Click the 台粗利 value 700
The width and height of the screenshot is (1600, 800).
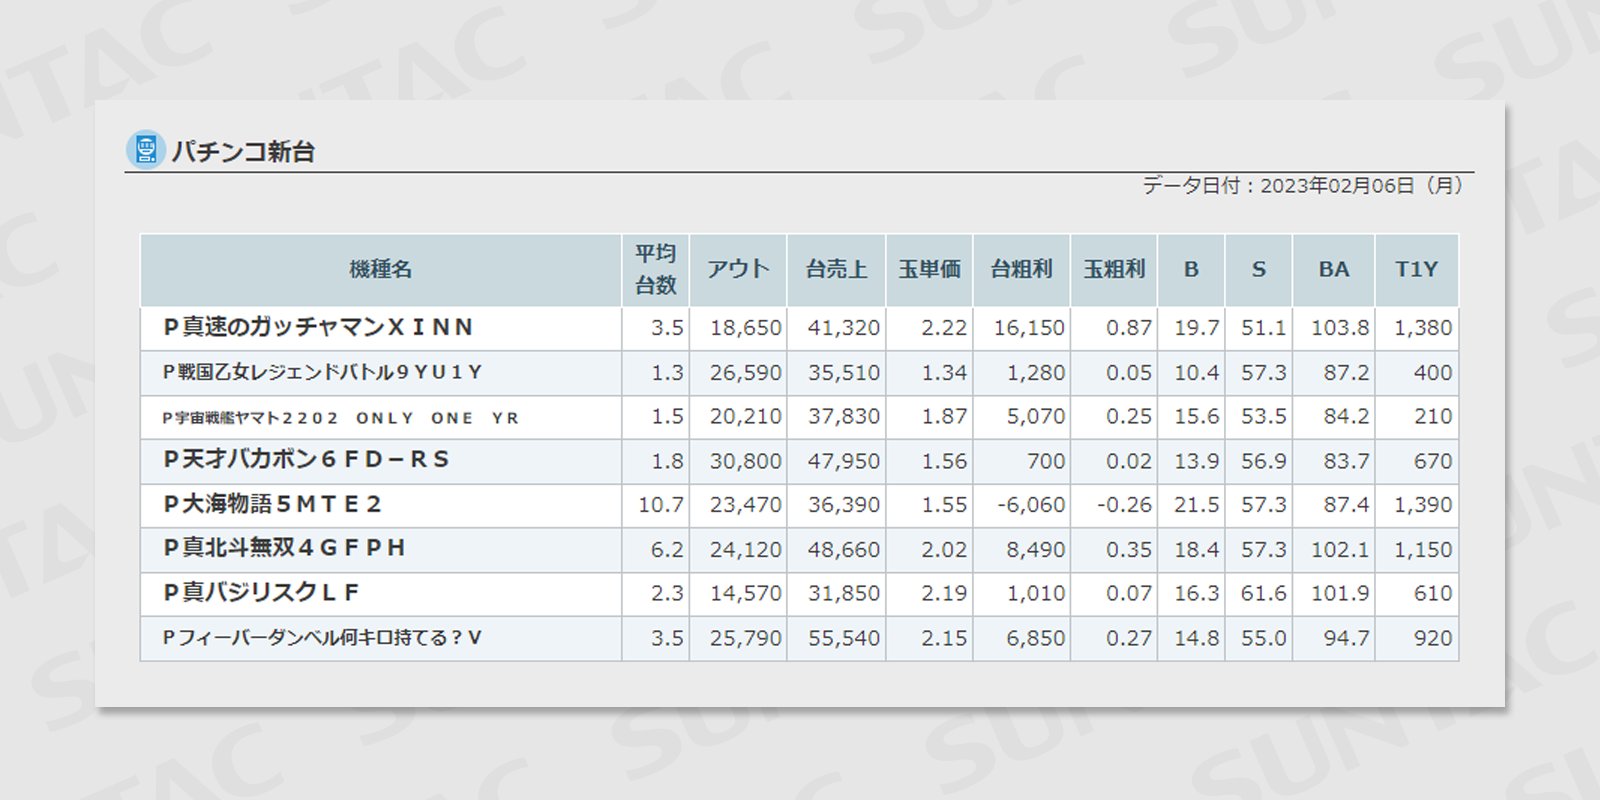(1046, 461)
